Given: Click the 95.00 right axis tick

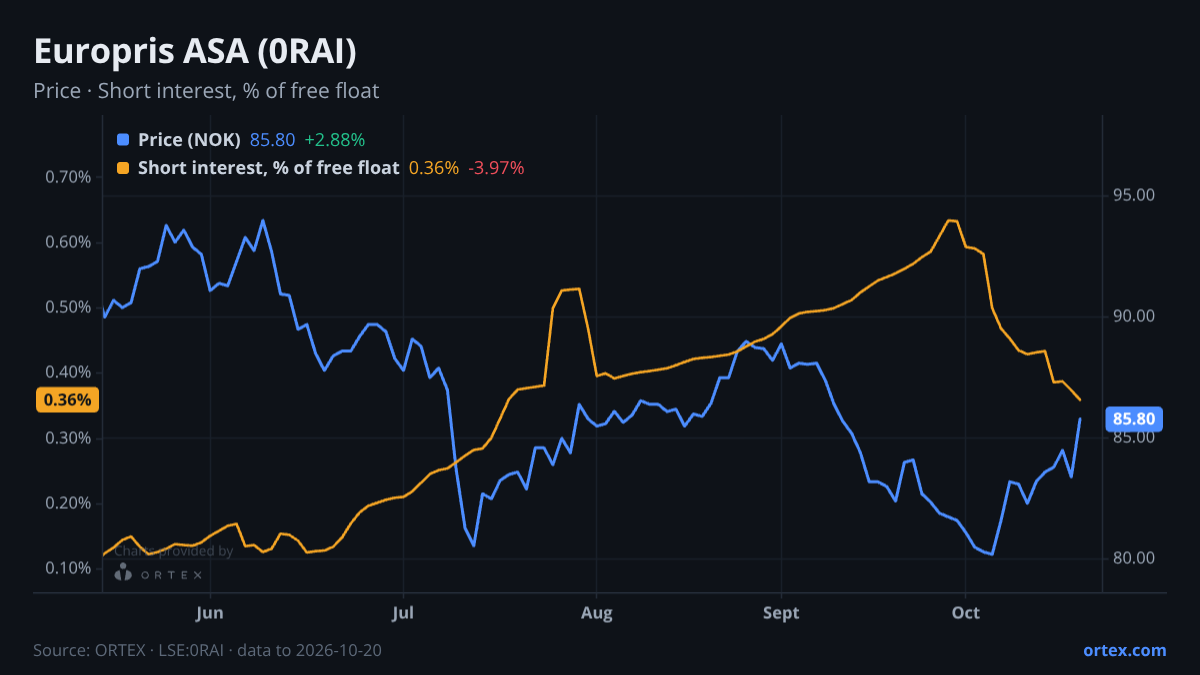Looking at the screenshot, I should point(1134,195).
